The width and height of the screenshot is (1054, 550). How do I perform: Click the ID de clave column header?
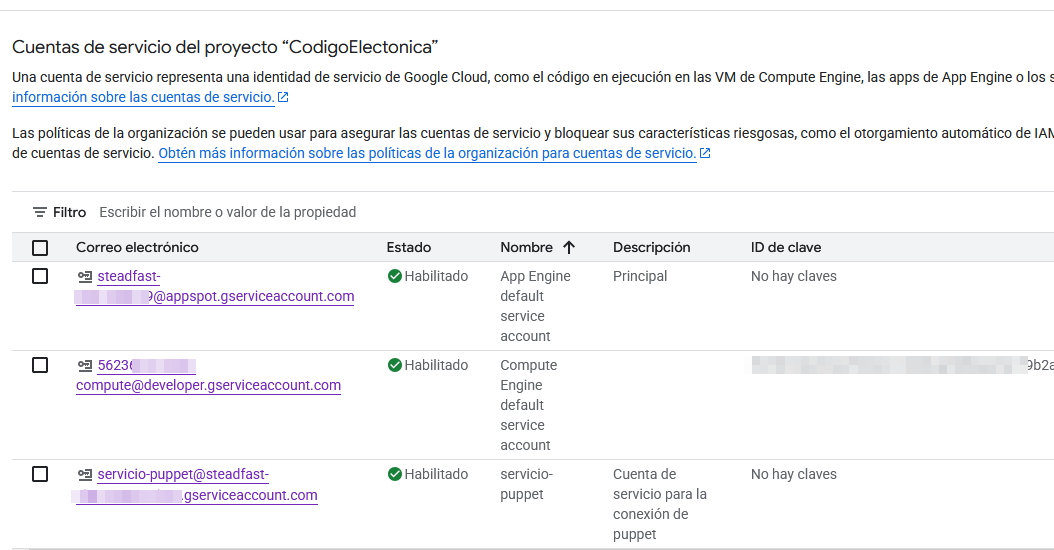[785, 247]
